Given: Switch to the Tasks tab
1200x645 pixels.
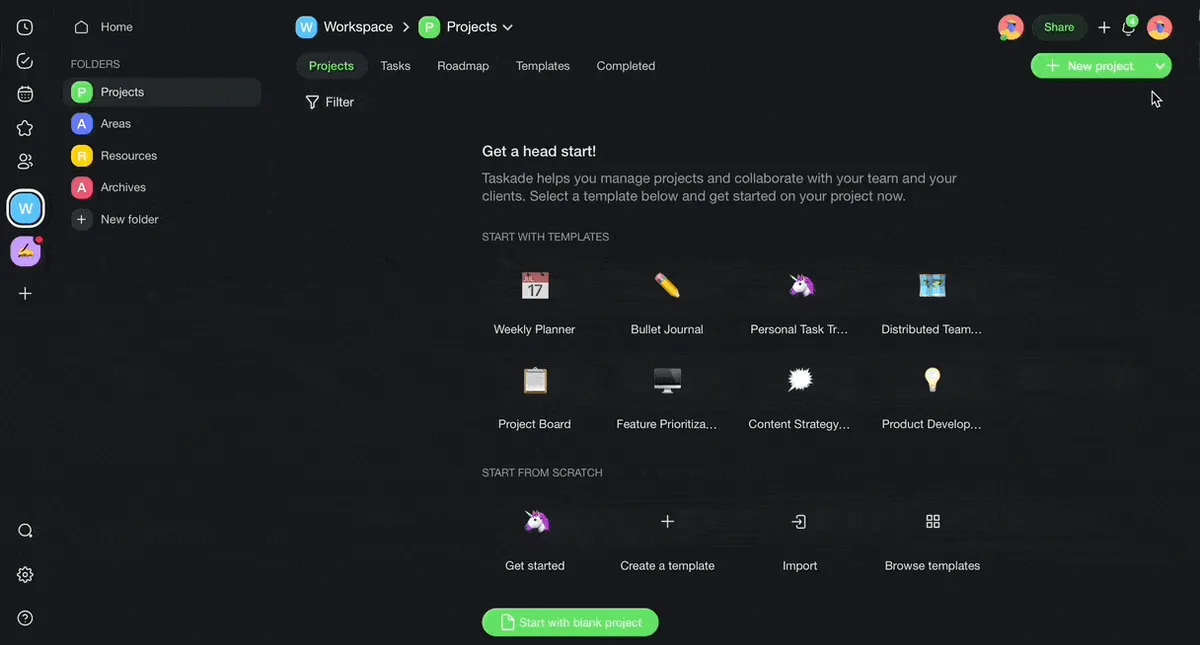Looking at the screenshot, I should point(395,66).
